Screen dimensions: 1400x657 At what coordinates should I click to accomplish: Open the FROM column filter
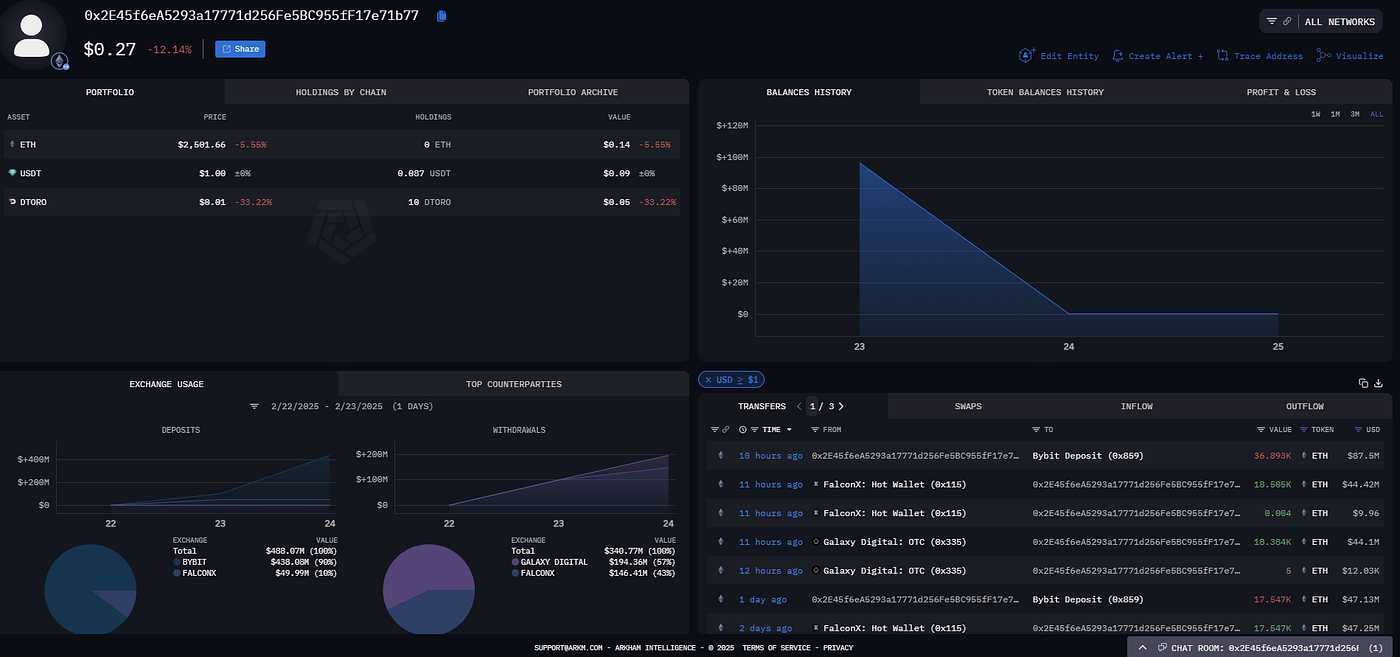tap(816, 429)
